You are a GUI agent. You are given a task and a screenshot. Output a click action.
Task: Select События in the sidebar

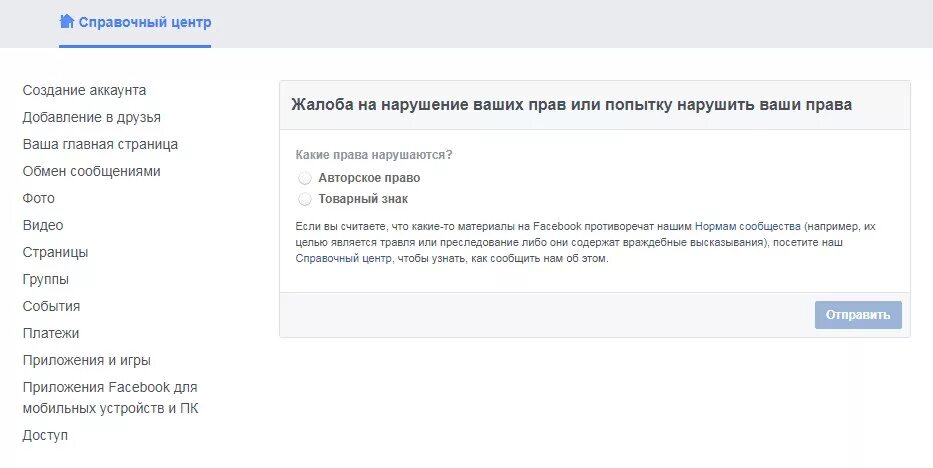(x=51, y=306)
